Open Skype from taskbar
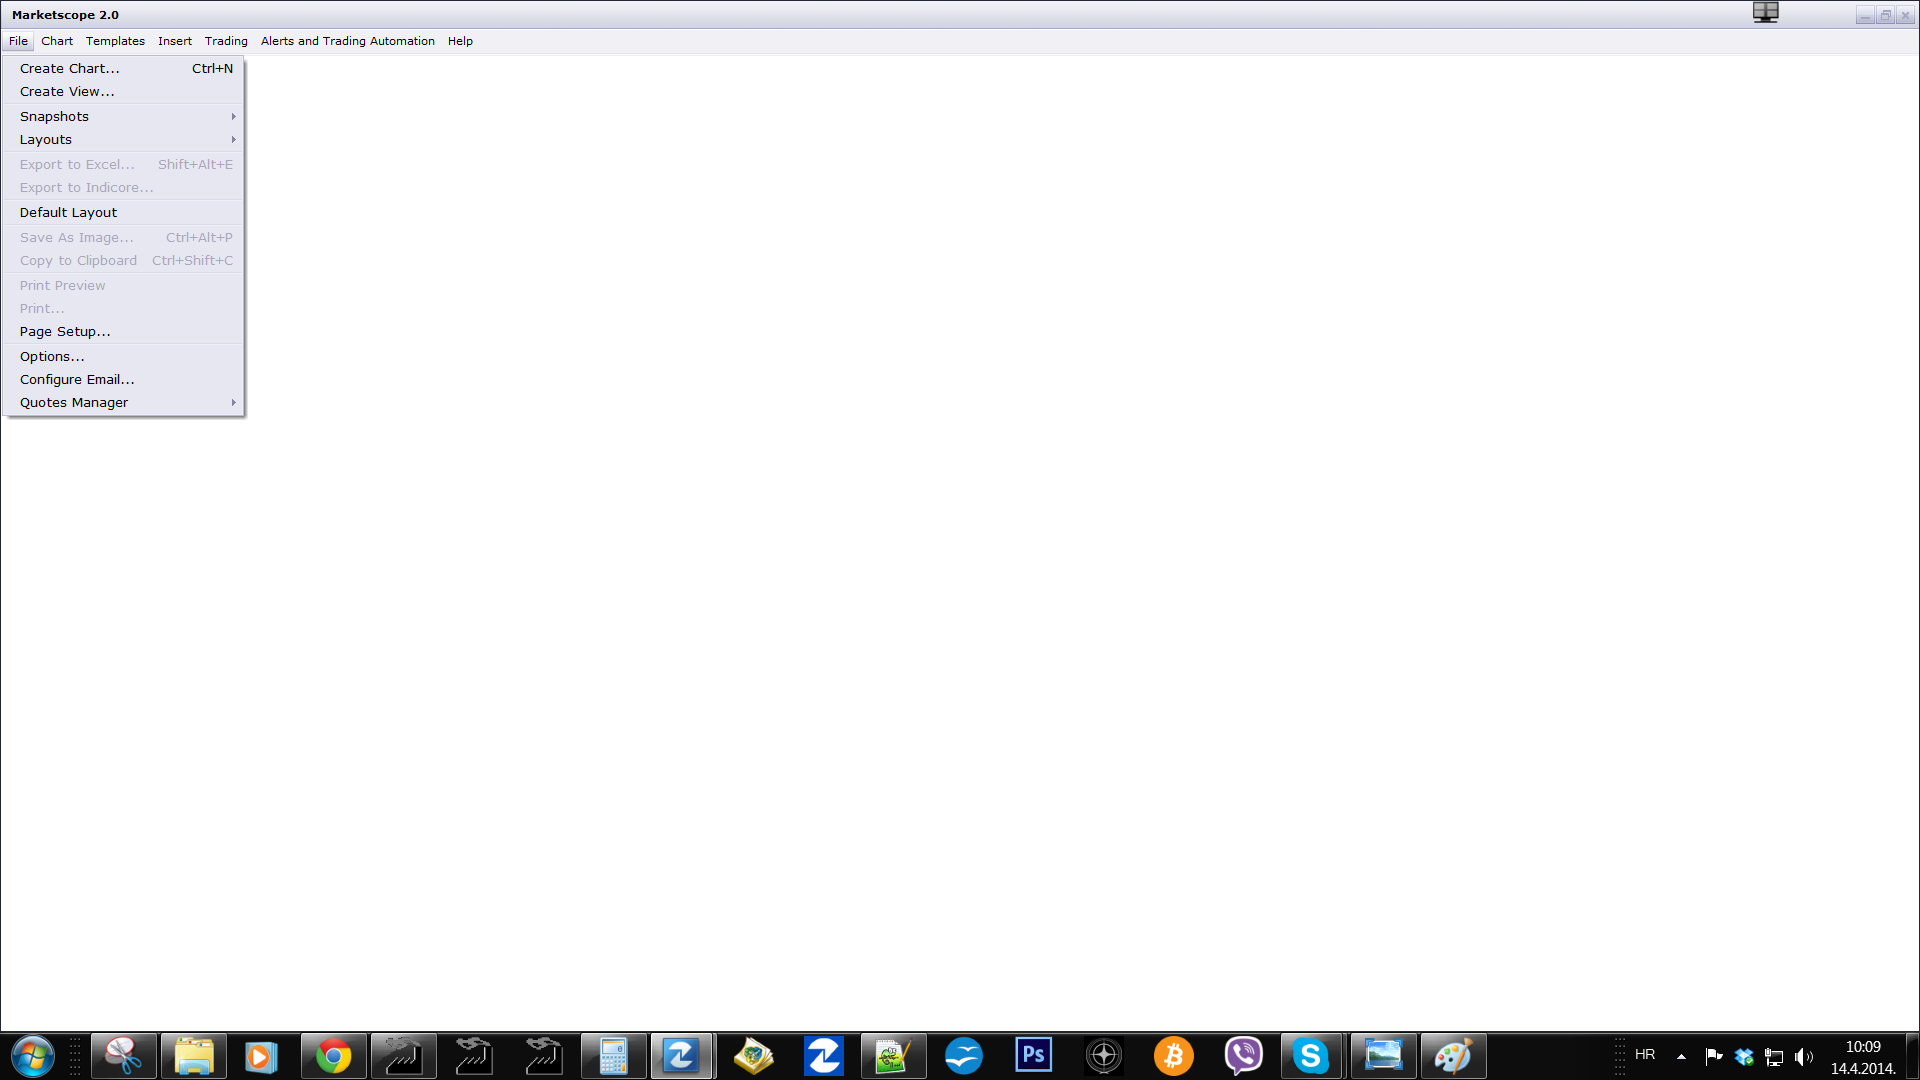1920x1080 pixels. [1311, 1056]
